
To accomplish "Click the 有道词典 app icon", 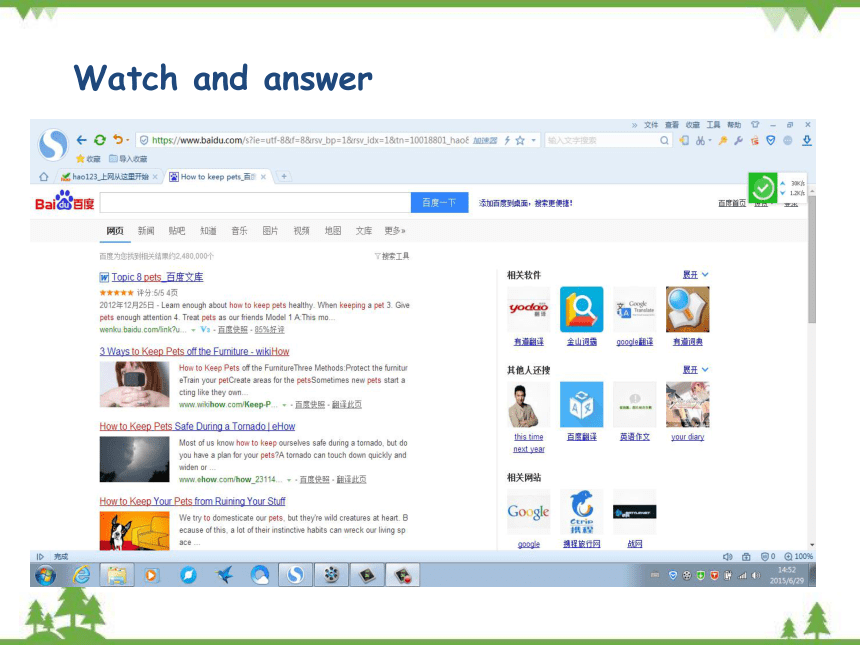I will 687,309.
